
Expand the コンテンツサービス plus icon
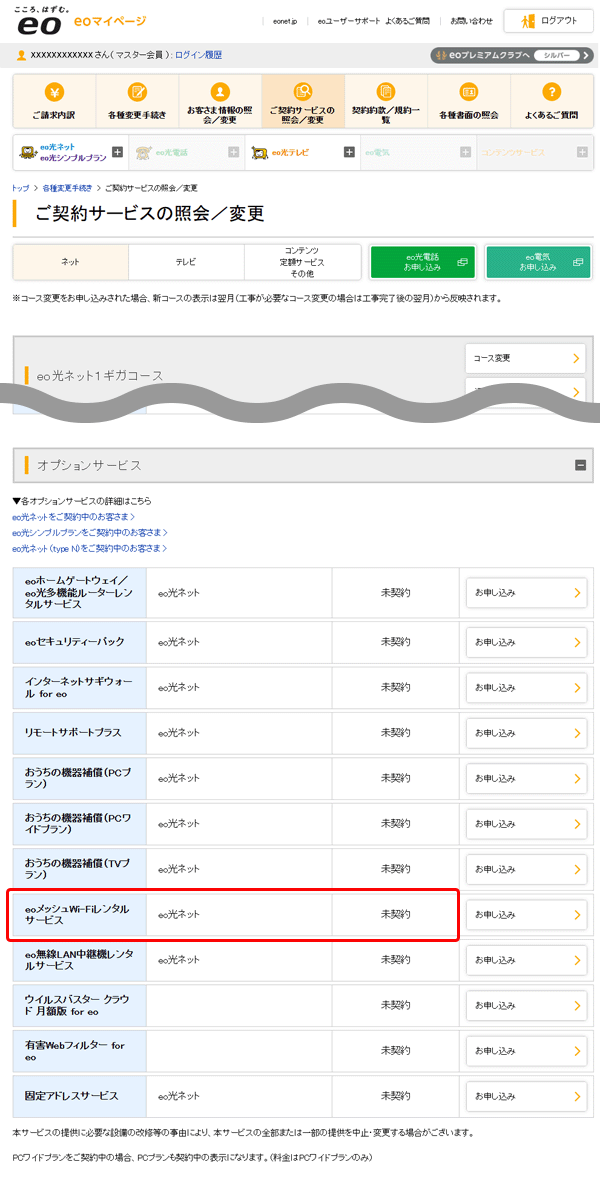tap(582, 153)
